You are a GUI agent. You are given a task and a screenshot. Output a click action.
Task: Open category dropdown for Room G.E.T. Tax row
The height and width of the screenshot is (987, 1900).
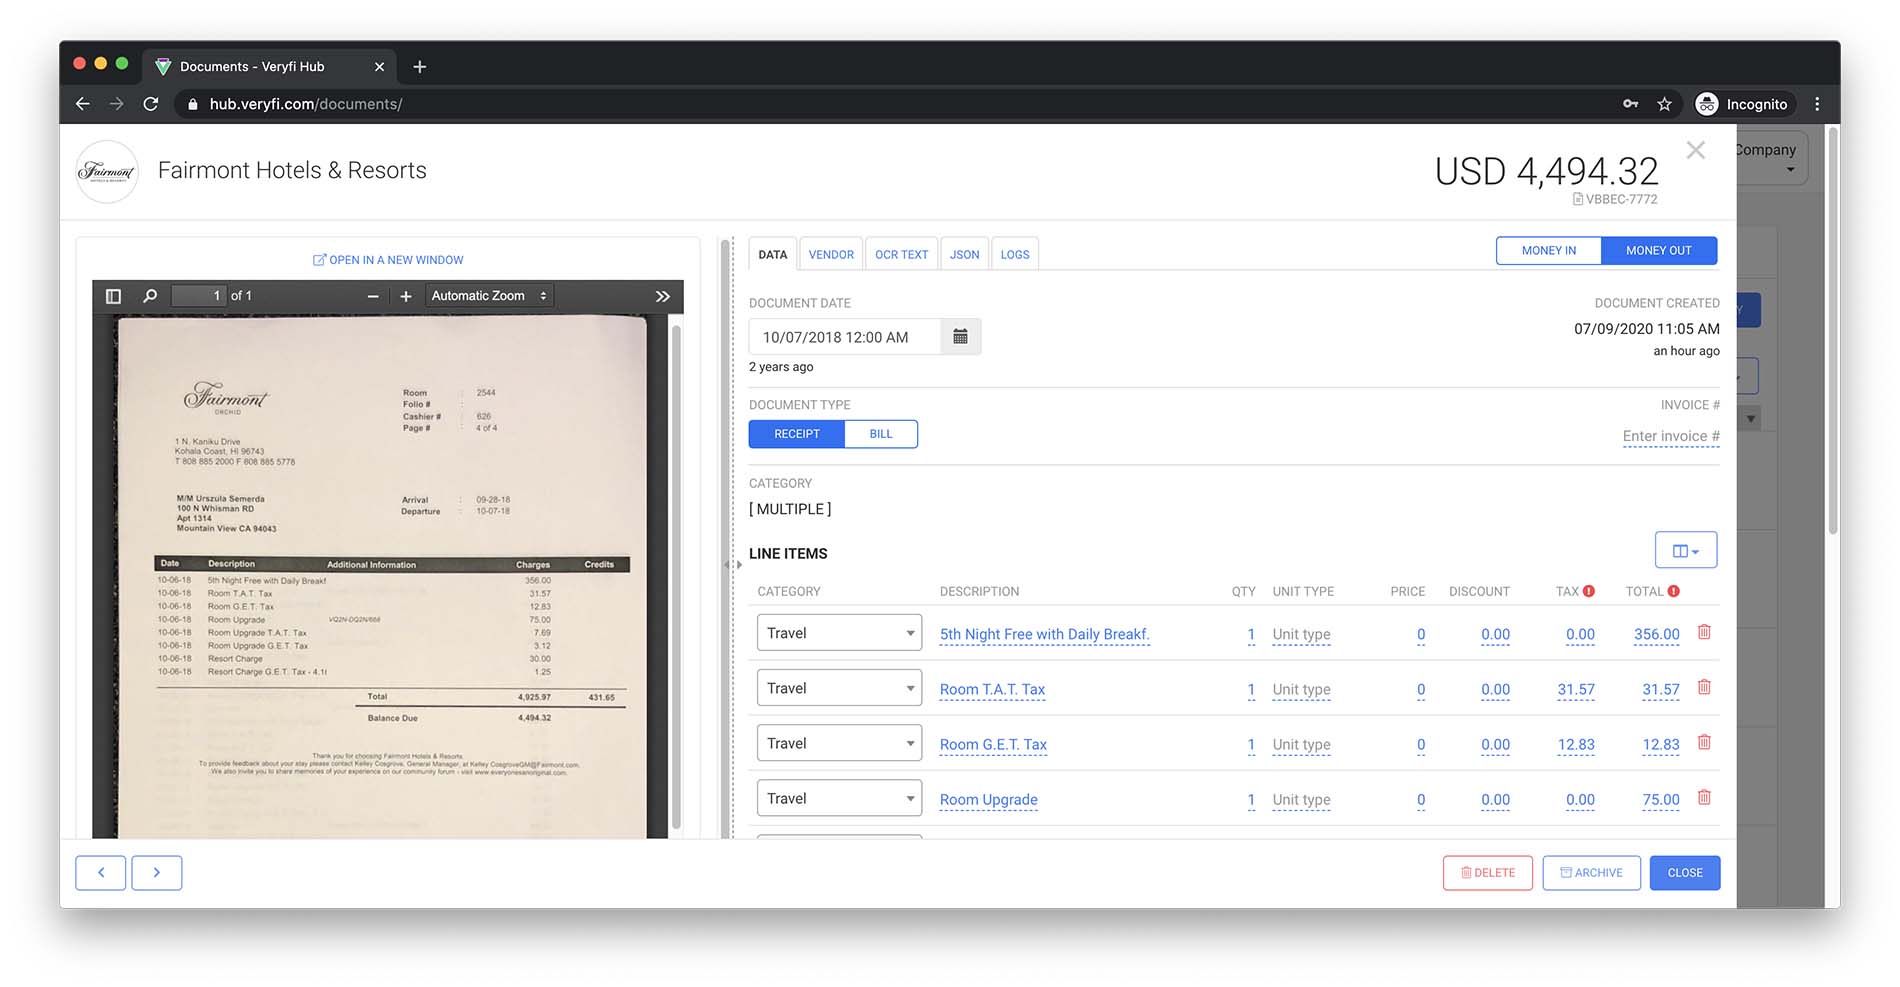point(839,743)
